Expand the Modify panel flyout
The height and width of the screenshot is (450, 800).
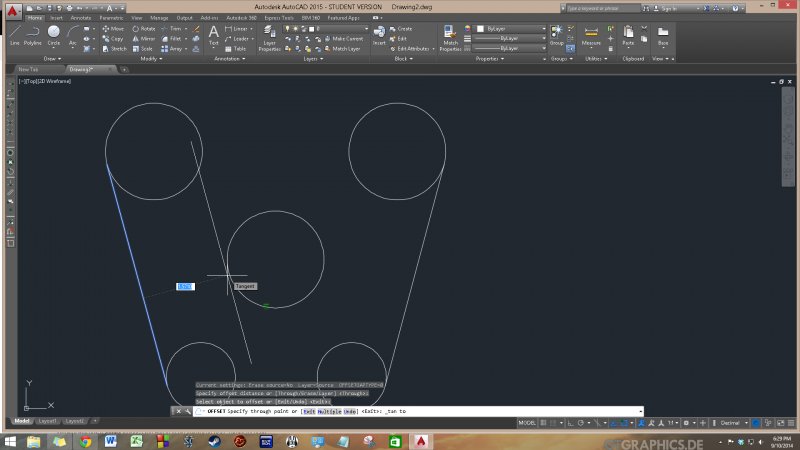click(x=151, y=59)
